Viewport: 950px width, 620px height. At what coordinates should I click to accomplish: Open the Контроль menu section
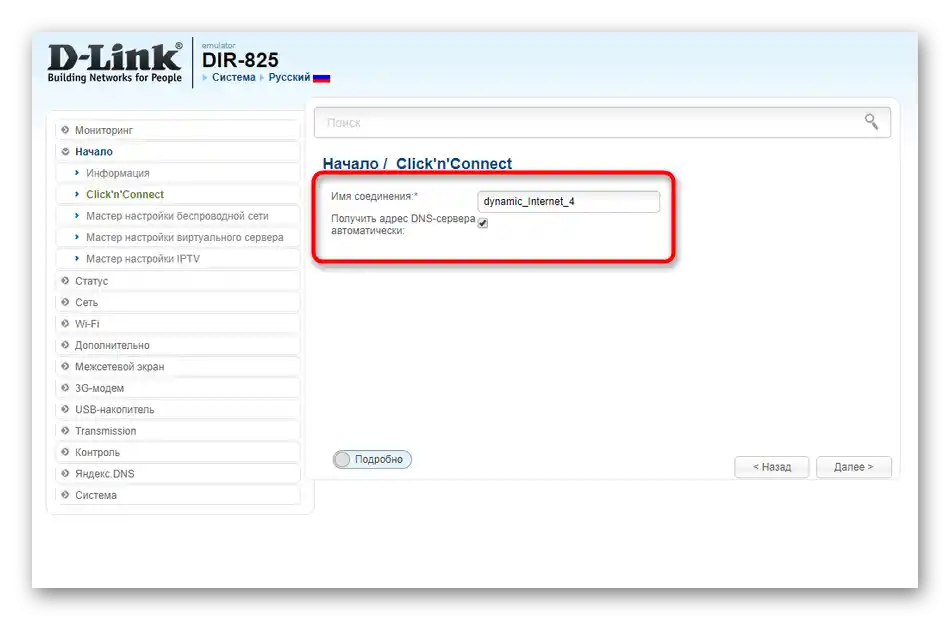coord(178,452)
